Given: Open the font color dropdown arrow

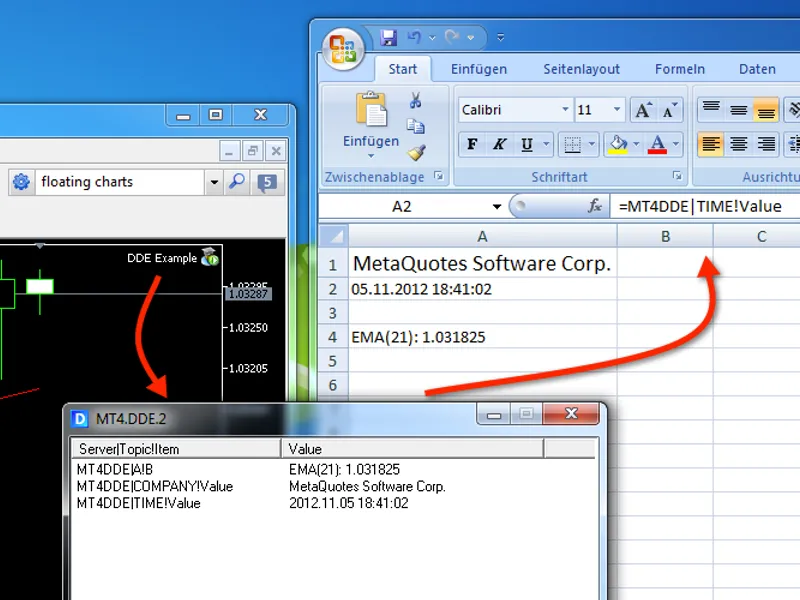Looking at the screenshot, I should (676, 144).
